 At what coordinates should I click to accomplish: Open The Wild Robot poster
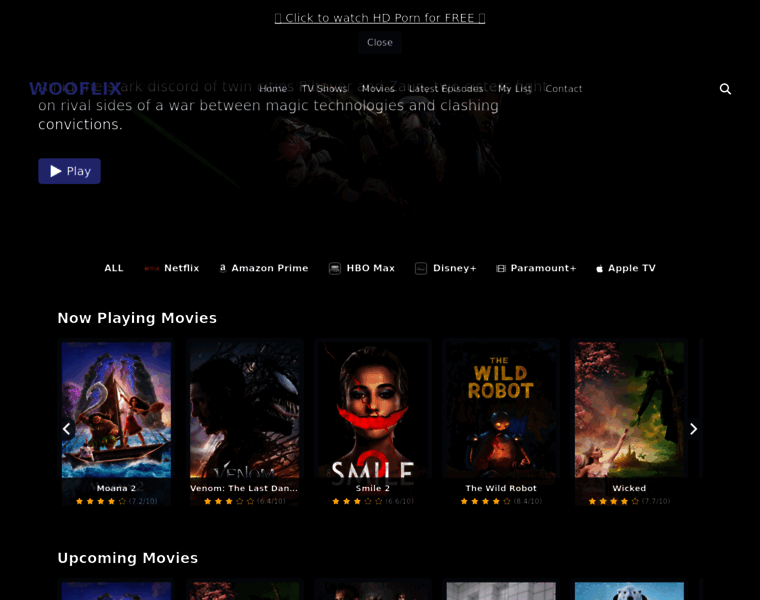(501, 410)
